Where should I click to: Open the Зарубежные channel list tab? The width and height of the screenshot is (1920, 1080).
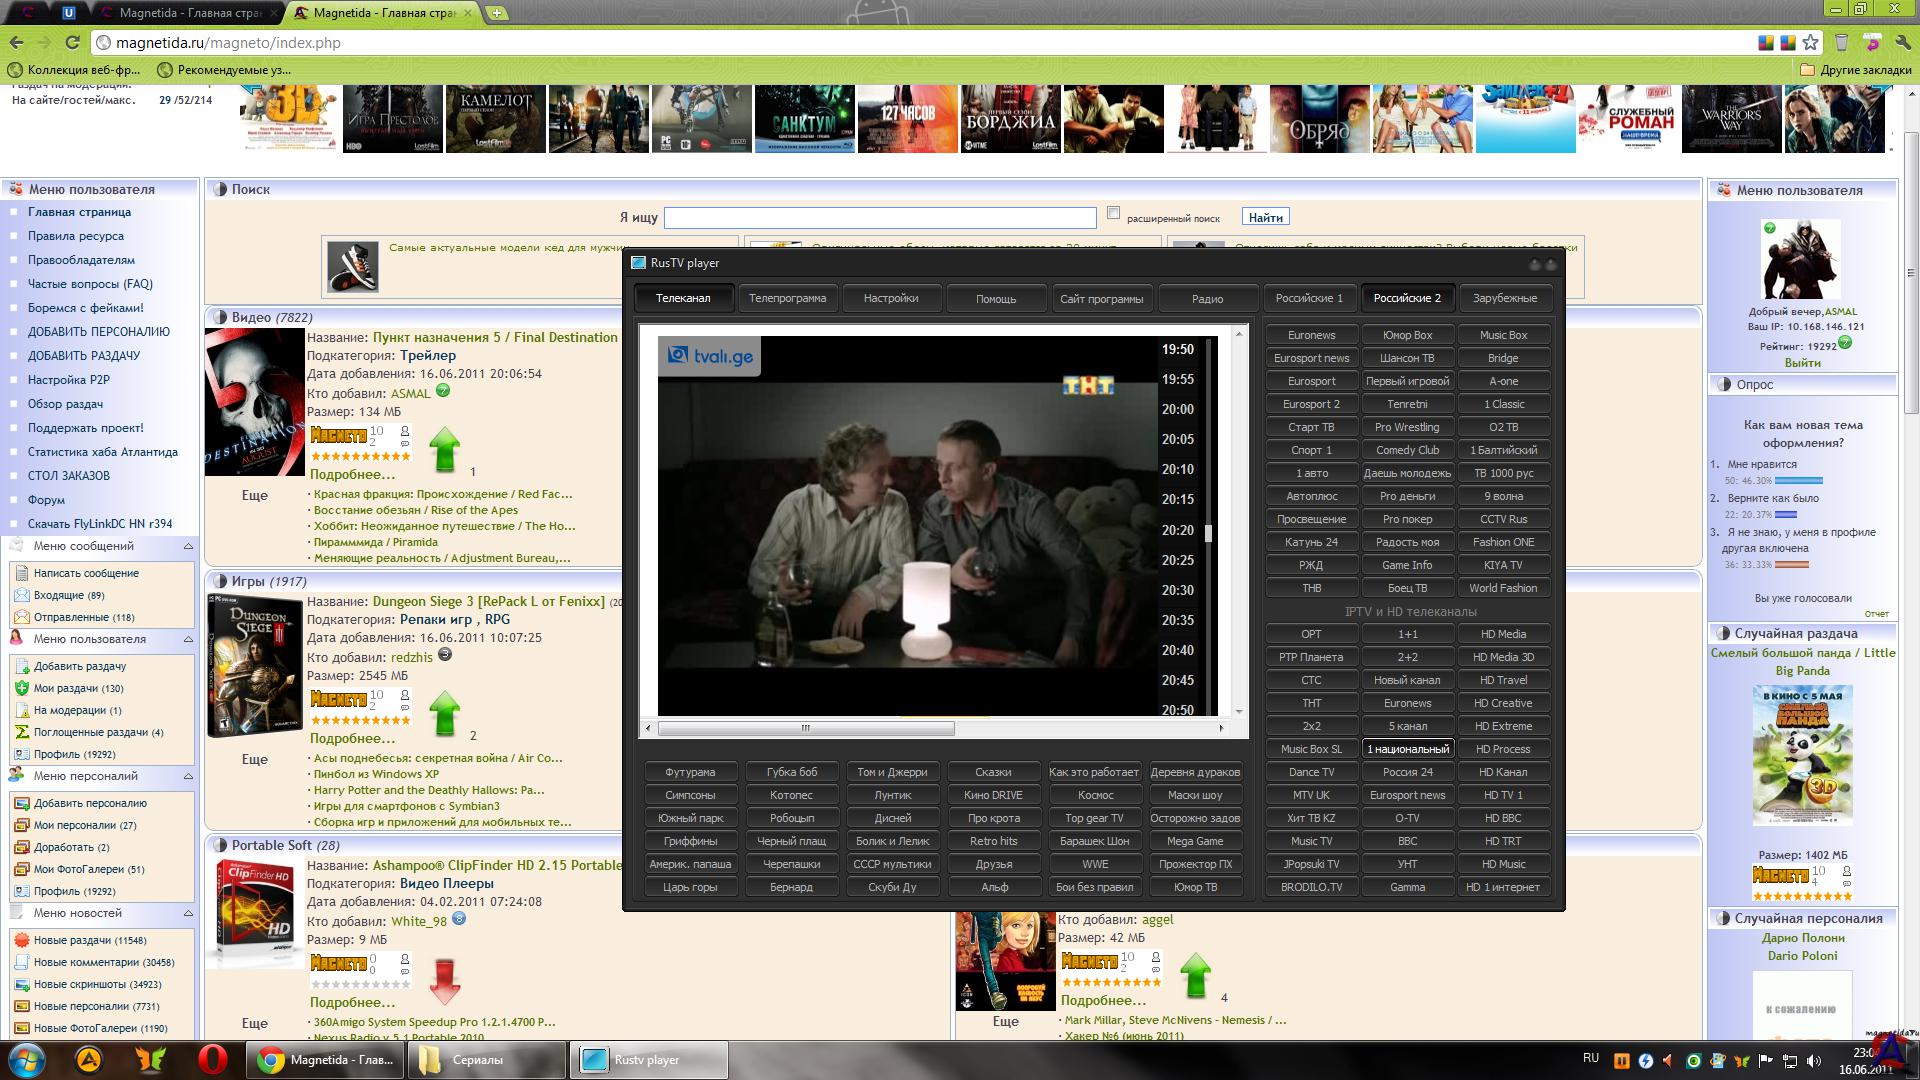pos(1504,298)
